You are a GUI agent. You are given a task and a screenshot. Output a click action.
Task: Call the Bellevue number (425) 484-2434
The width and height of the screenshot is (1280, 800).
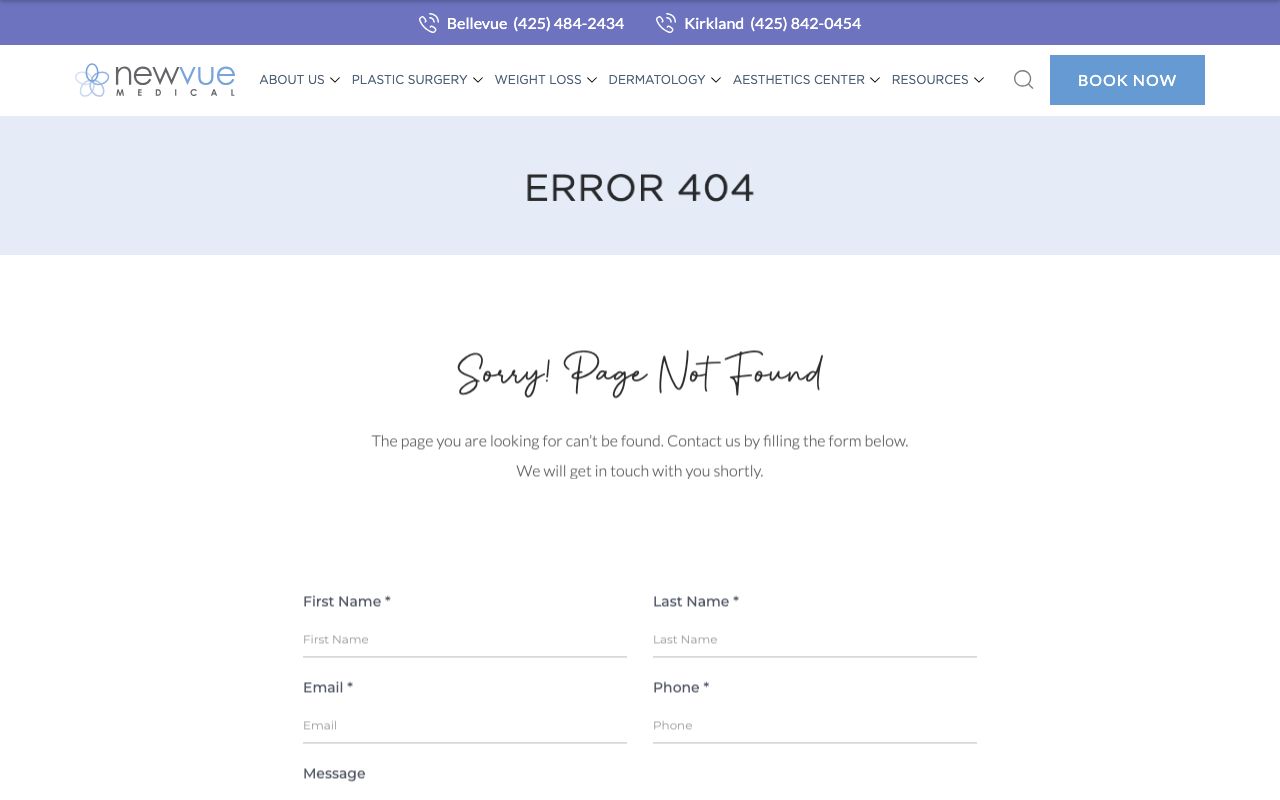[x=568, y=23]
